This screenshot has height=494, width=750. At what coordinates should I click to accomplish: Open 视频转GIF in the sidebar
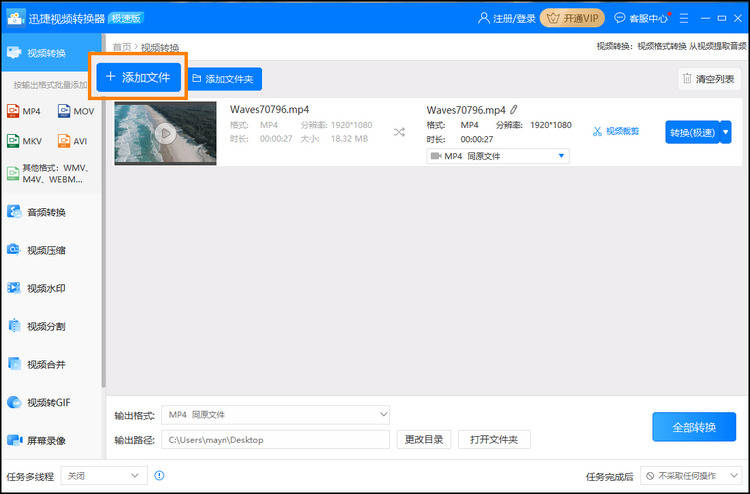39,403
